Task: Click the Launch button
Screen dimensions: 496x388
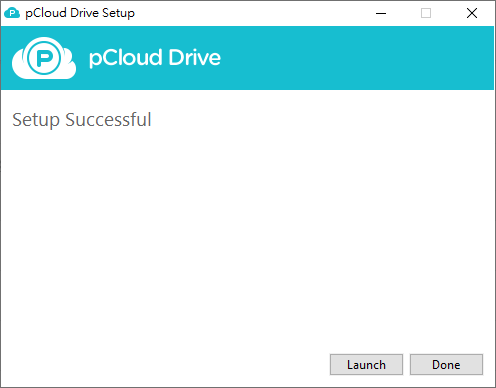Action: point(366,364)
